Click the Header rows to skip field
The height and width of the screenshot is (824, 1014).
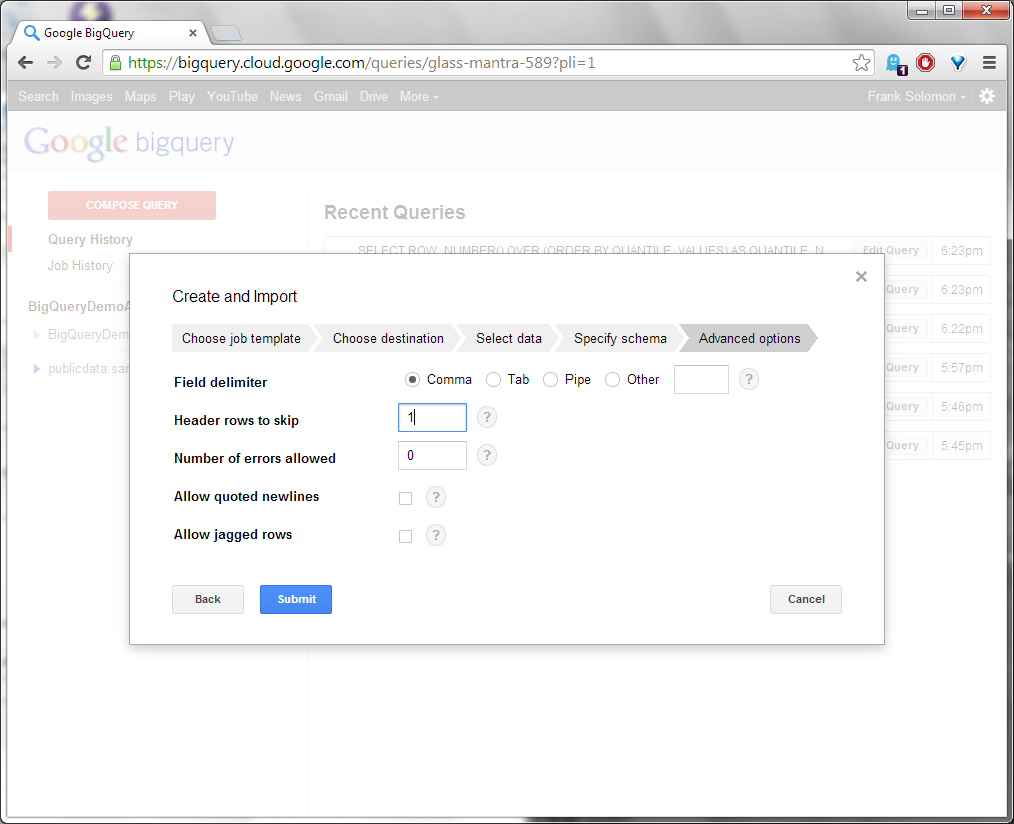click(x=432, y=418)
